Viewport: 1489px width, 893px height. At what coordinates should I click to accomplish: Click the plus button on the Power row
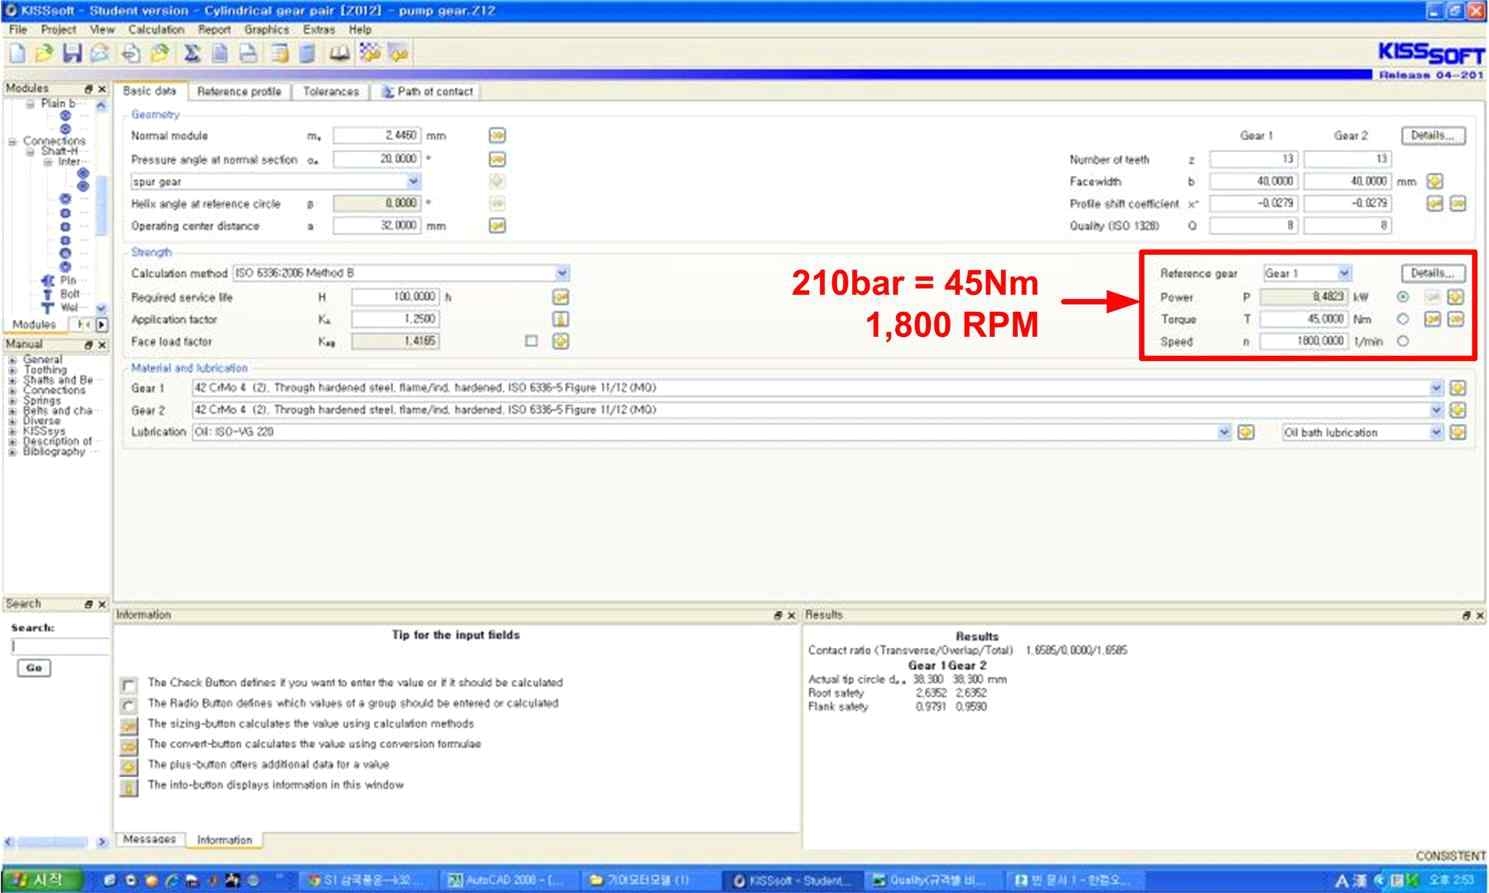click(1456, 297)
